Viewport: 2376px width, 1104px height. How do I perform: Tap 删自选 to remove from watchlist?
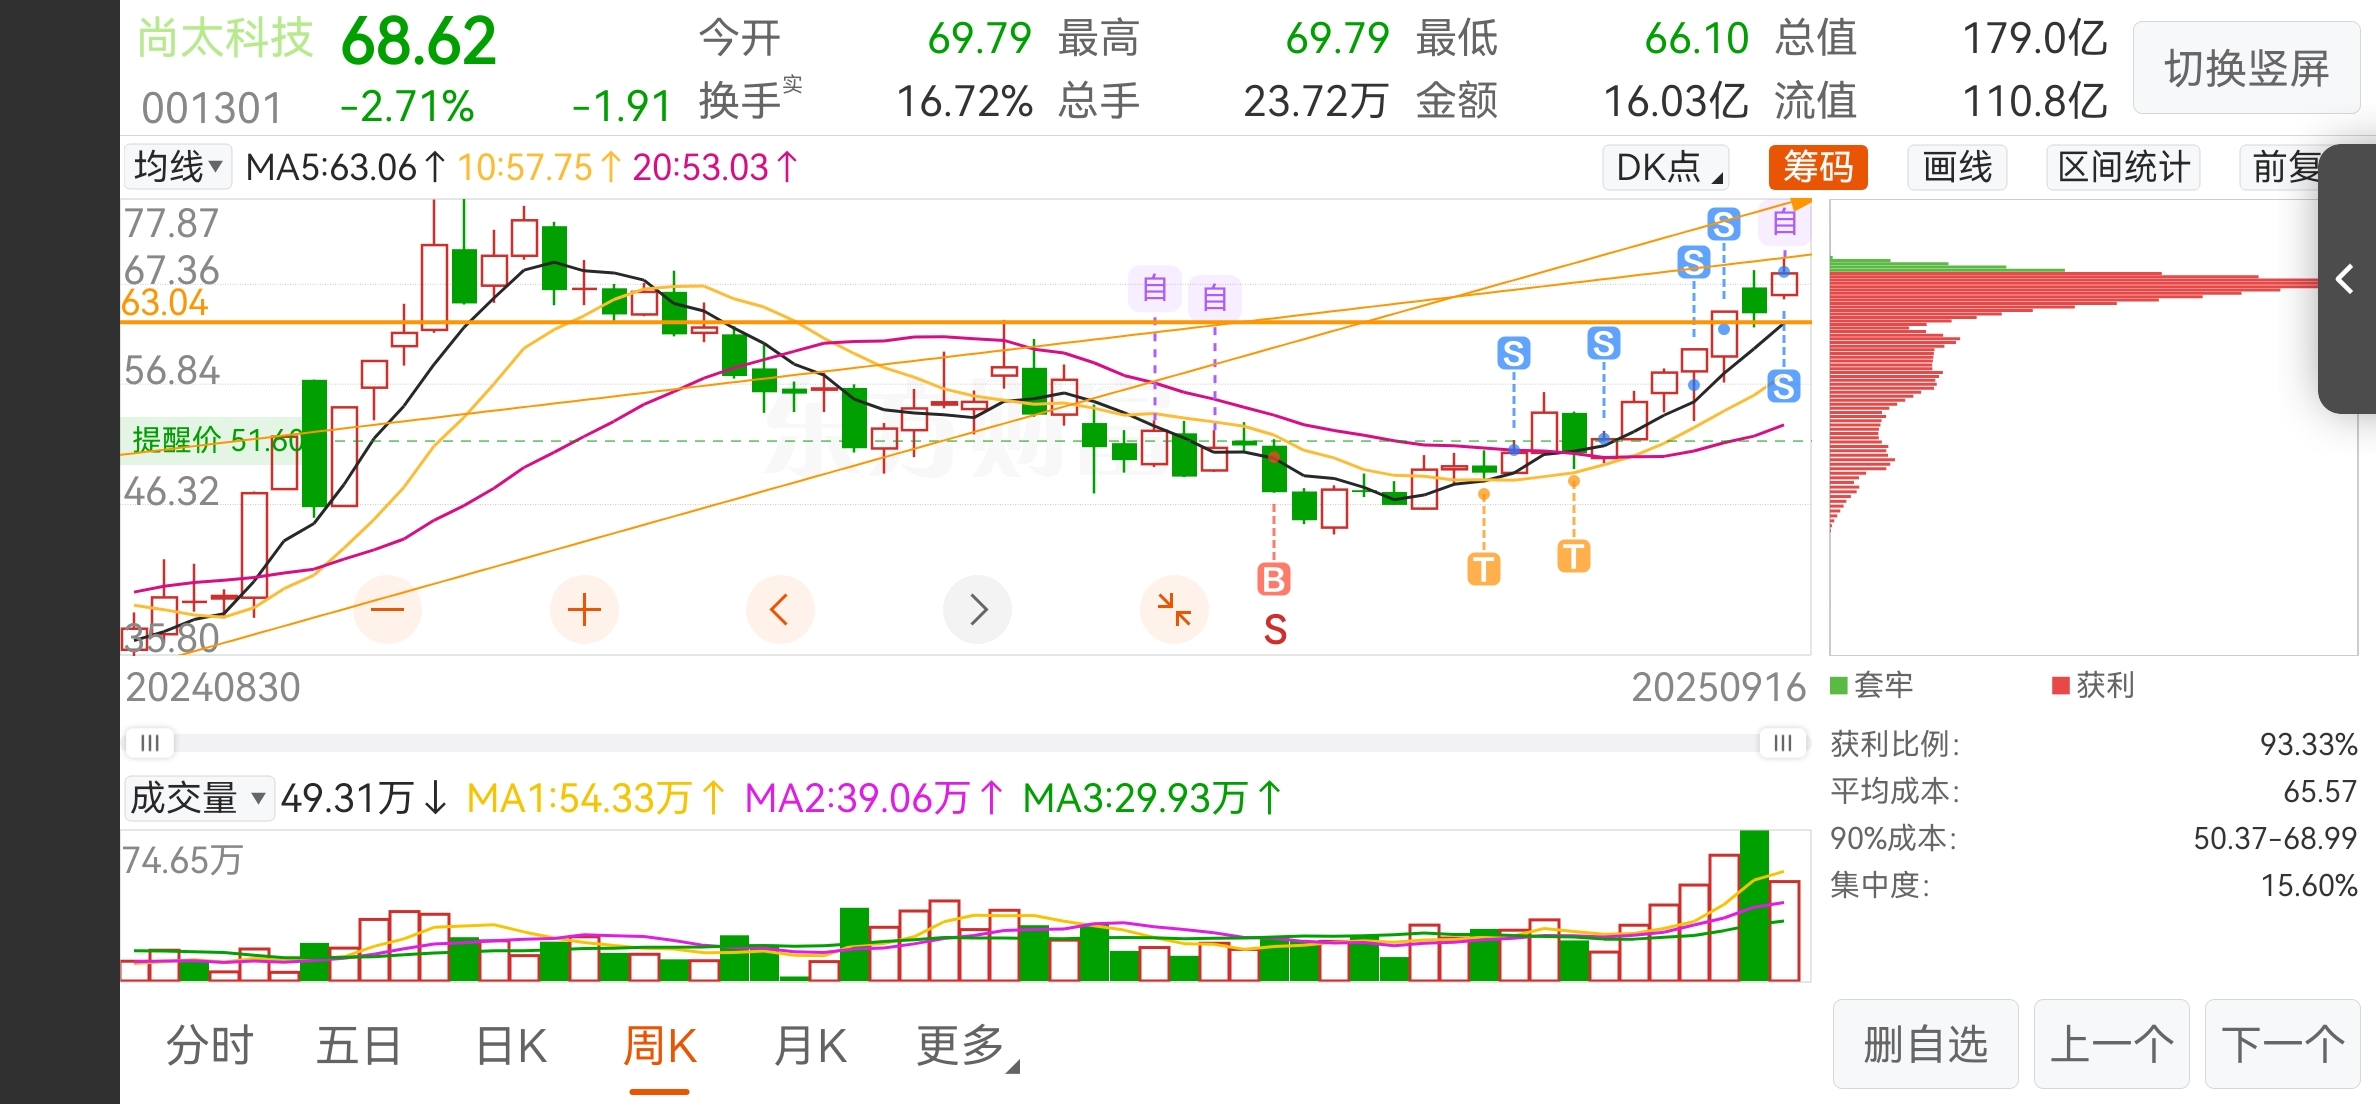(1925, 1044)
